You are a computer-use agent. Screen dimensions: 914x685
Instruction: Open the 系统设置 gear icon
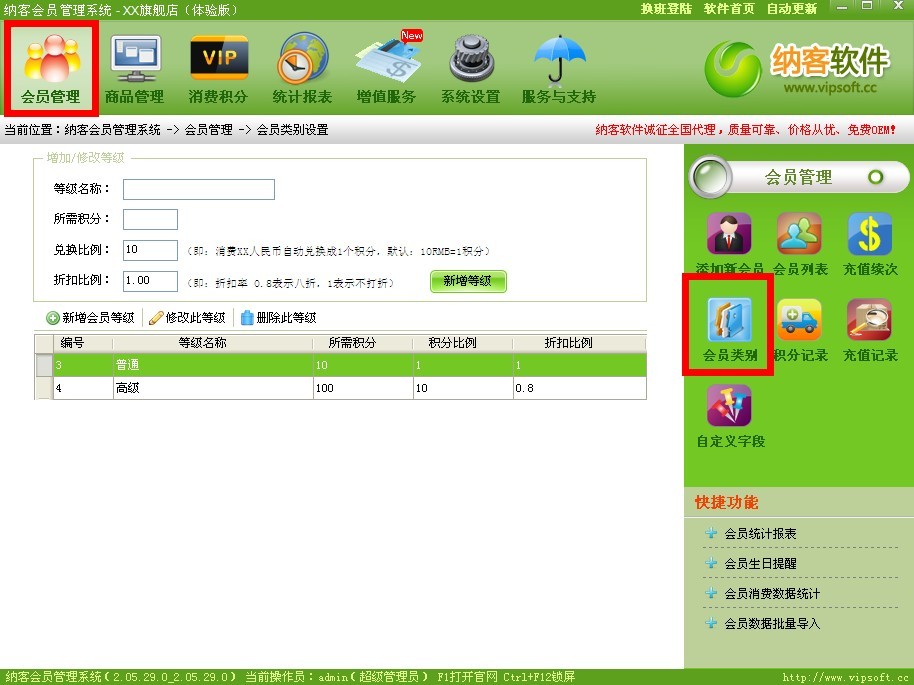pyautogui.click(x=470, y=68)
